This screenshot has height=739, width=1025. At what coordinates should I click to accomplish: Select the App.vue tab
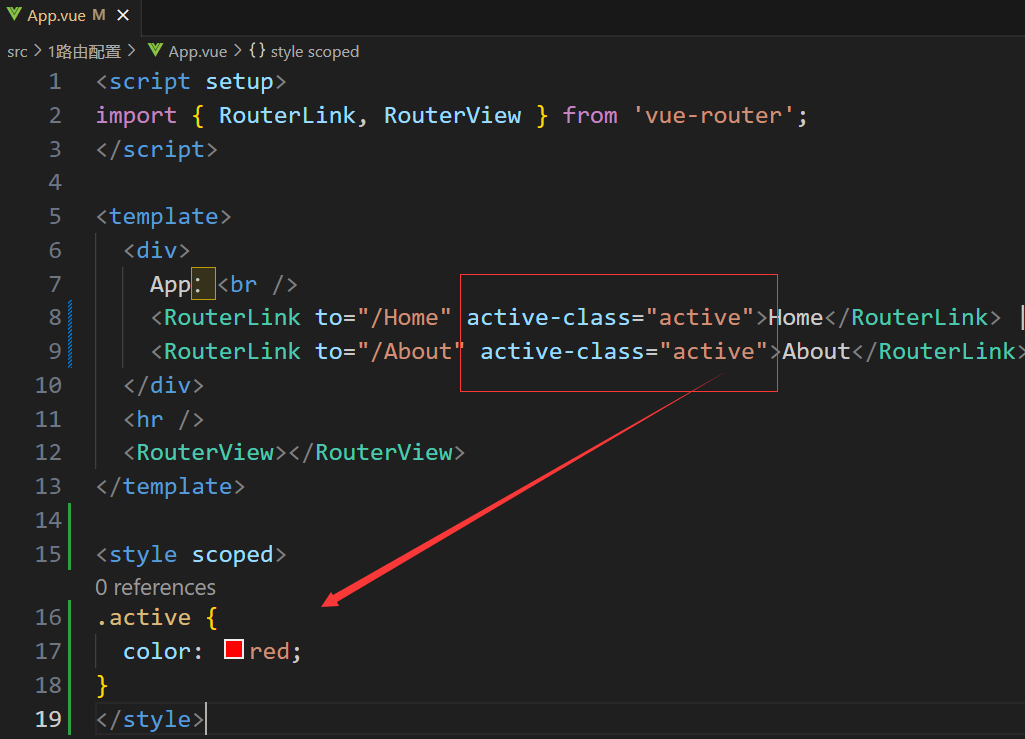(x=70, y=15)
